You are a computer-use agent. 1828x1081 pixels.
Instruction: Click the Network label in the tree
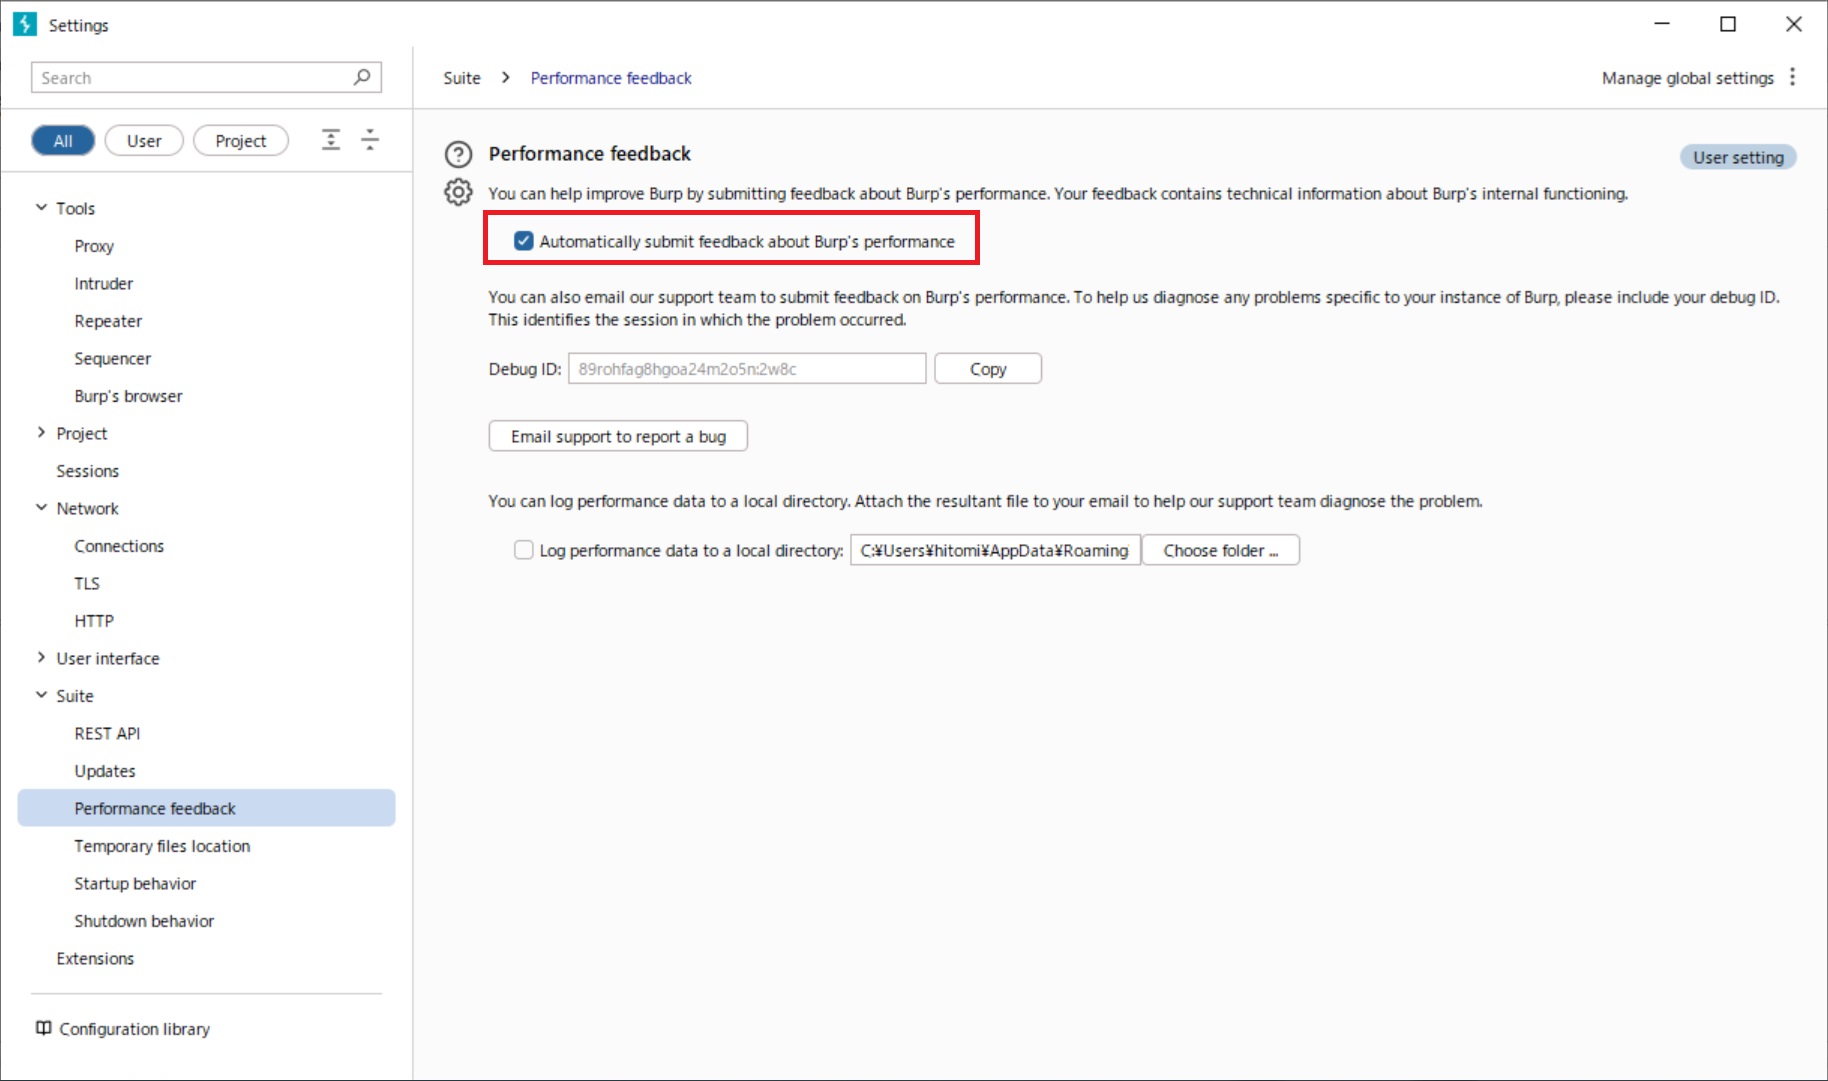click(x=87, y=508)
